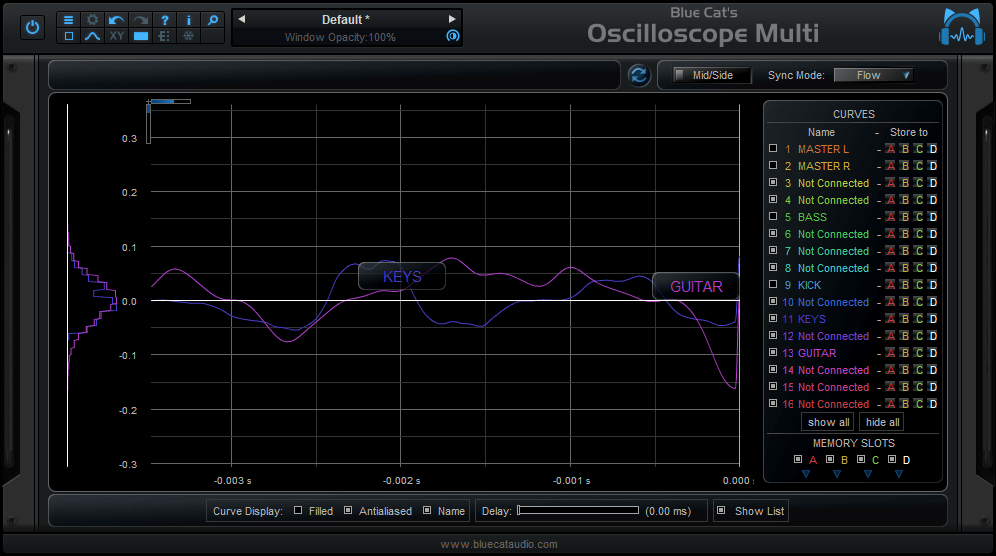Open memory slot A dropdown arrow

806,474
